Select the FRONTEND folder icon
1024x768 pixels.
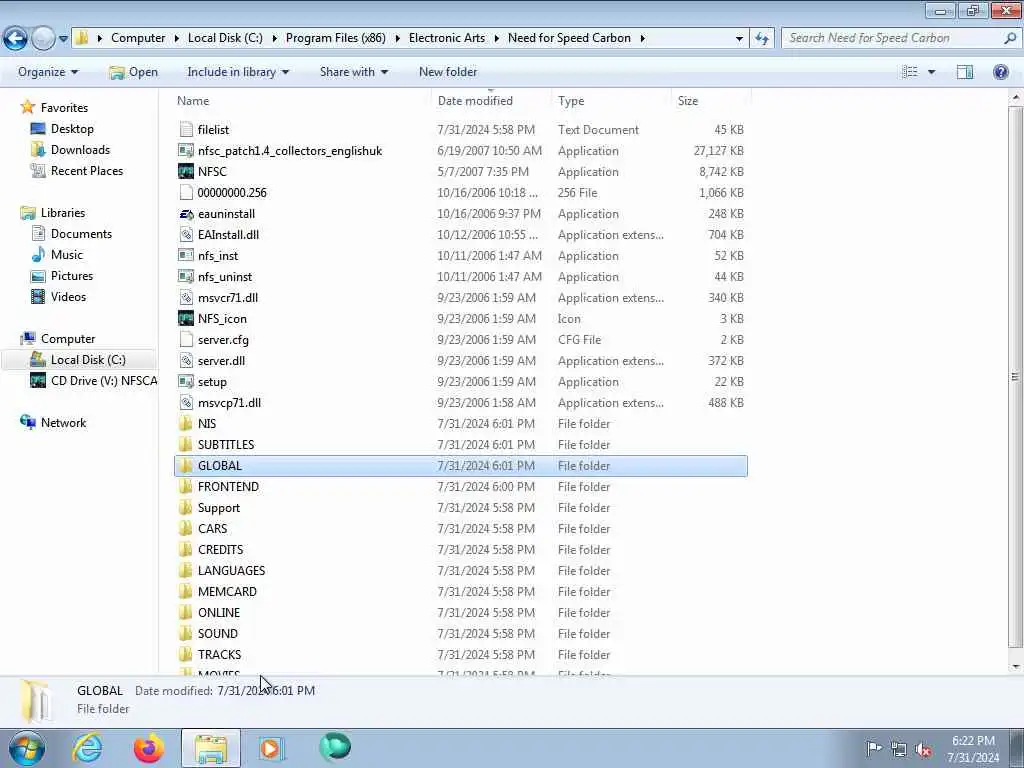(186, 487)
